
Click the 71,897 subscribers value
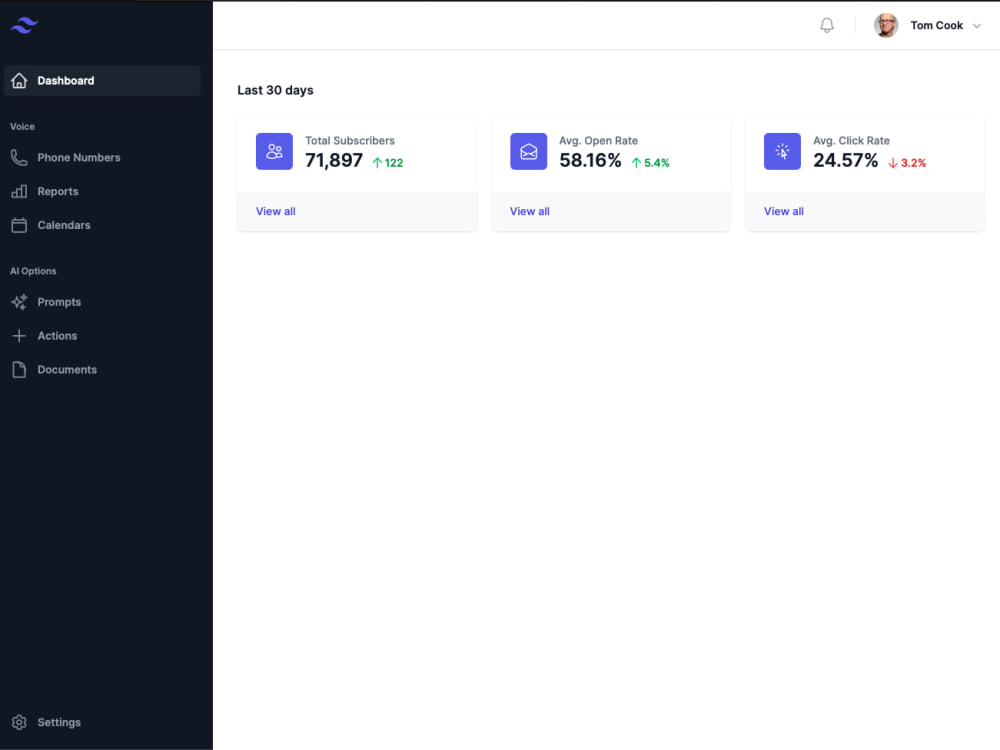pyautogui.click(x=334, y=160)
